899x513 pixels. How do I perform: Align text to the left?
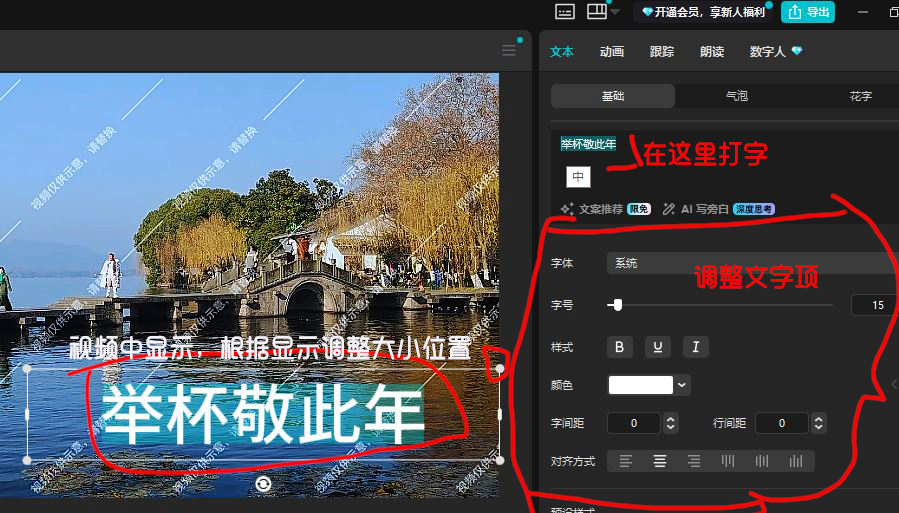pyautogui.click(x=626, y=461)
